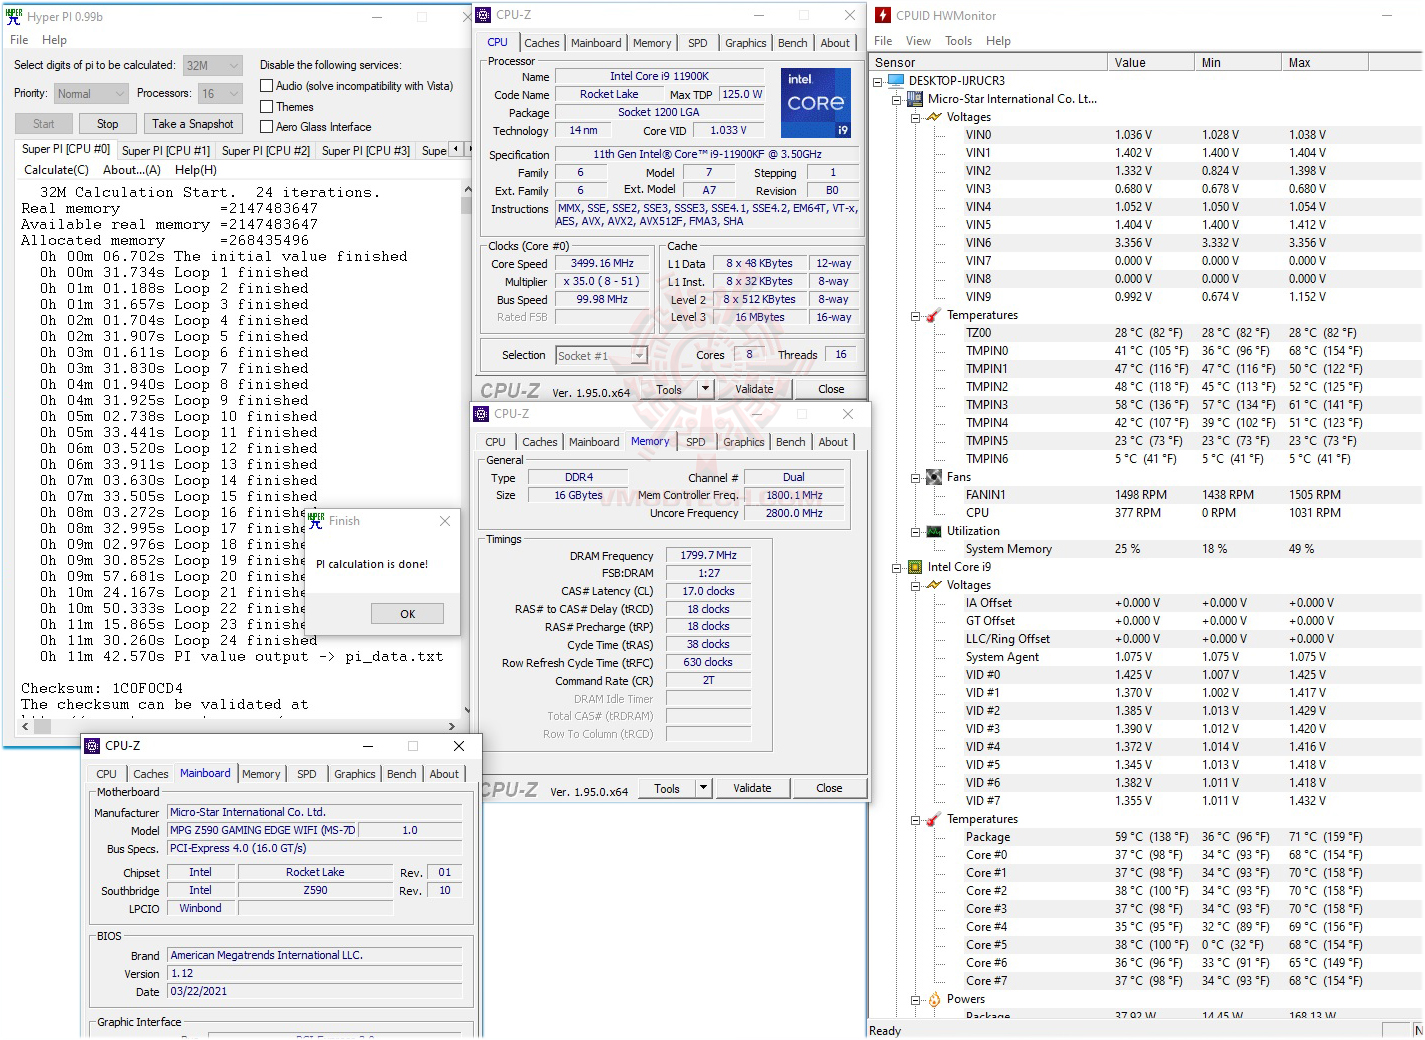Click the Intel Core i9 chip icon
Image resolution: width=1425 pixels, height=1040 pixels.
pyautogui.click(x=914, y=567)
